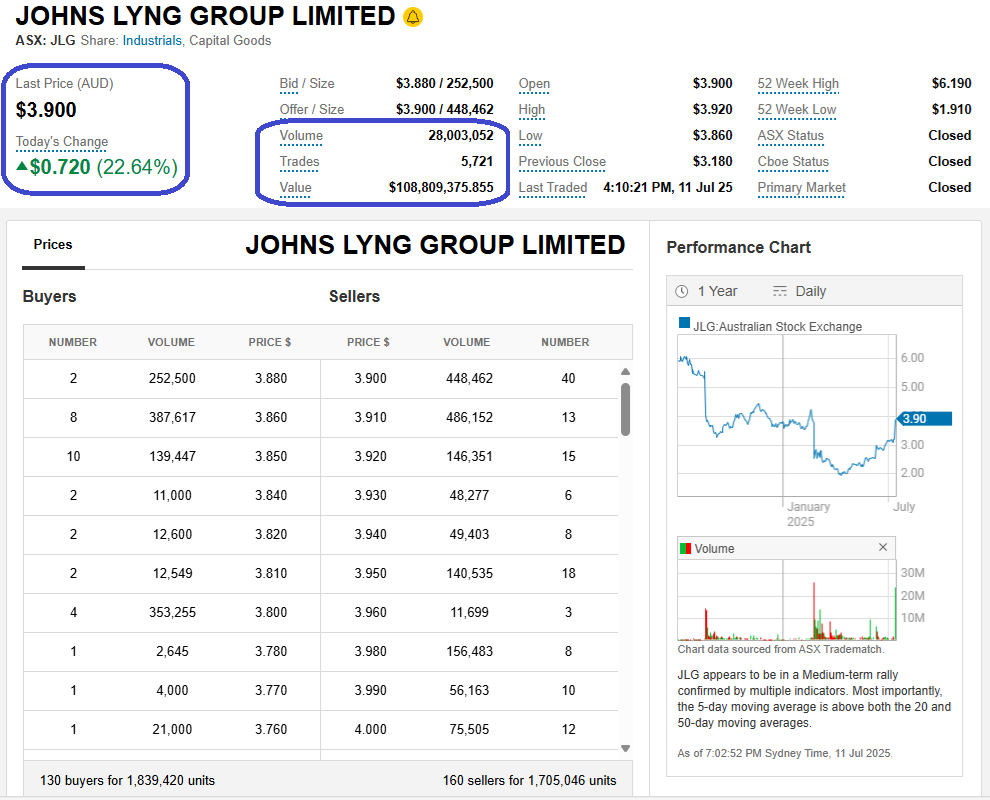Click the blue JLG legend square
The height and width of the screenshot is (800, 990).
click(684, 324)
